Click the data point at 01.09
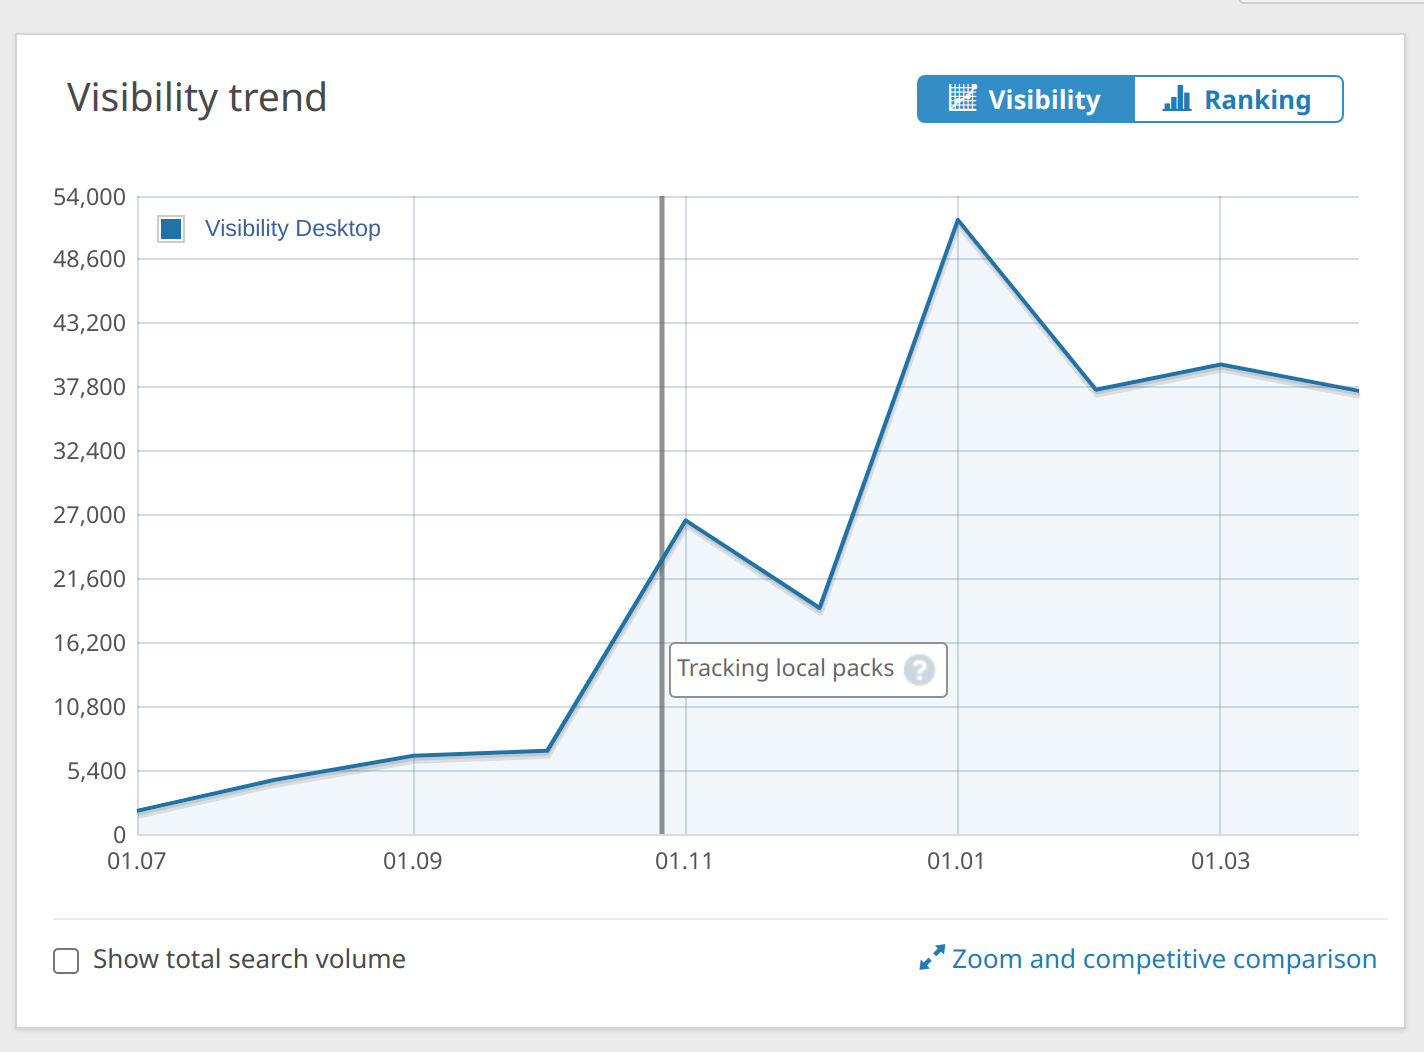Image resolution: width=1424 pixels, height=1052 pixels. click(x=414, y=756)
